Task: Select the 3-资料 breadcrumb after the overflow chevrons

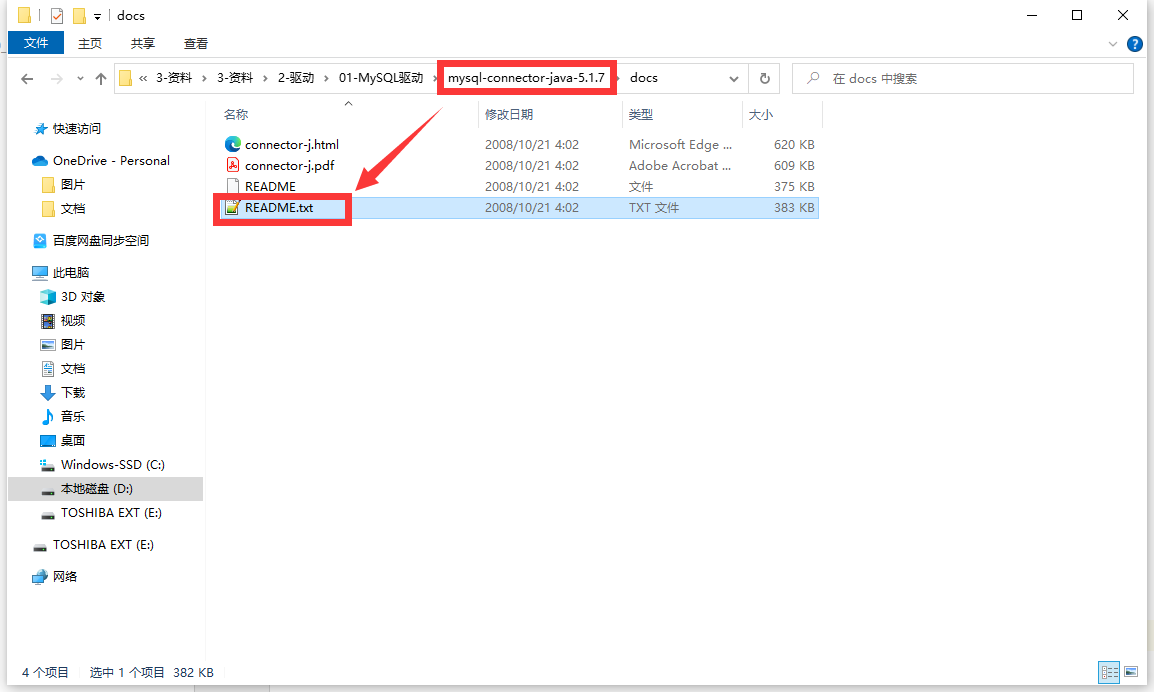Action: click(x=174, y=78)
